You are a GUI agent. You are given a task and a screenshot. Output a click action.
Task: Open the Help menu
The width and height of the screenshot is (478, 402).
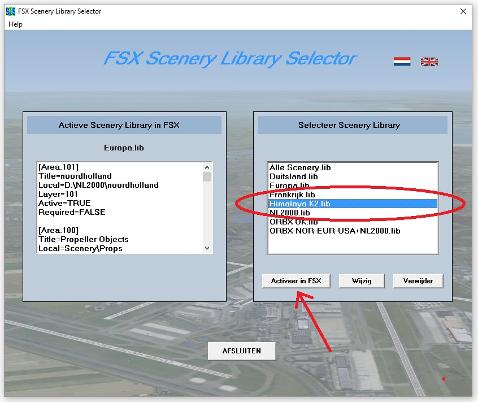15,24
